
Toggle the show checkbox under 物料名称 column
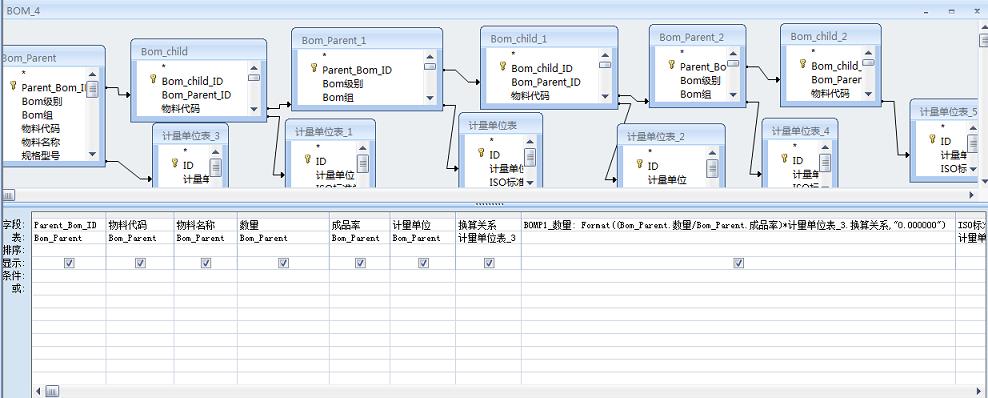coord(206,263)
